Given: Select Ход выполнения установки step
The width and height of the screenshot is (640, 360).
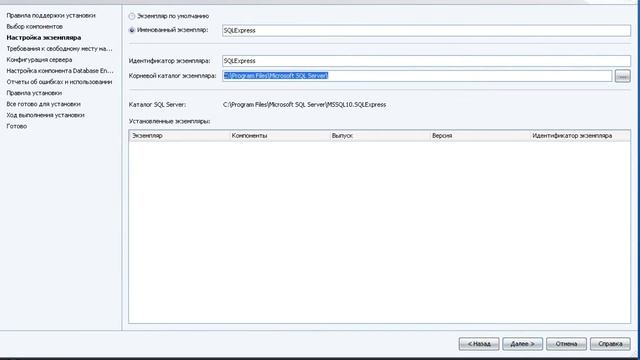Looking at the screenshot, I should pos(45,115).
